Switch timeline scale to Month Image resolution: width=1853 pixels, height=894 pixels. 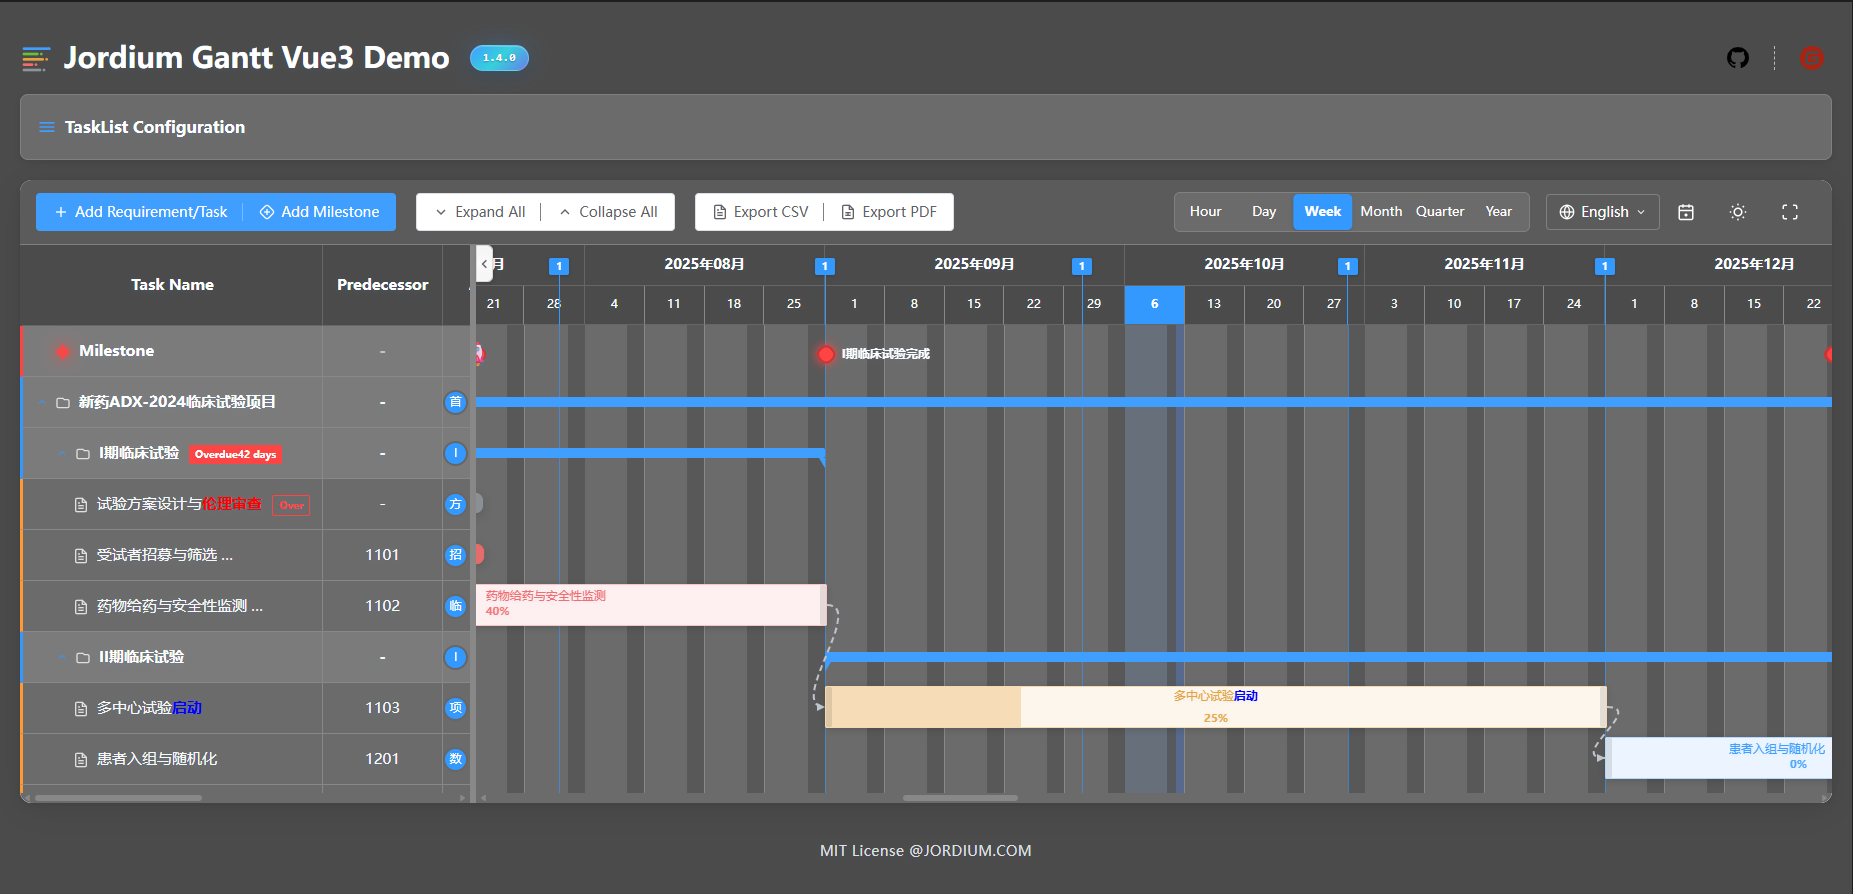coord(1381,212)
